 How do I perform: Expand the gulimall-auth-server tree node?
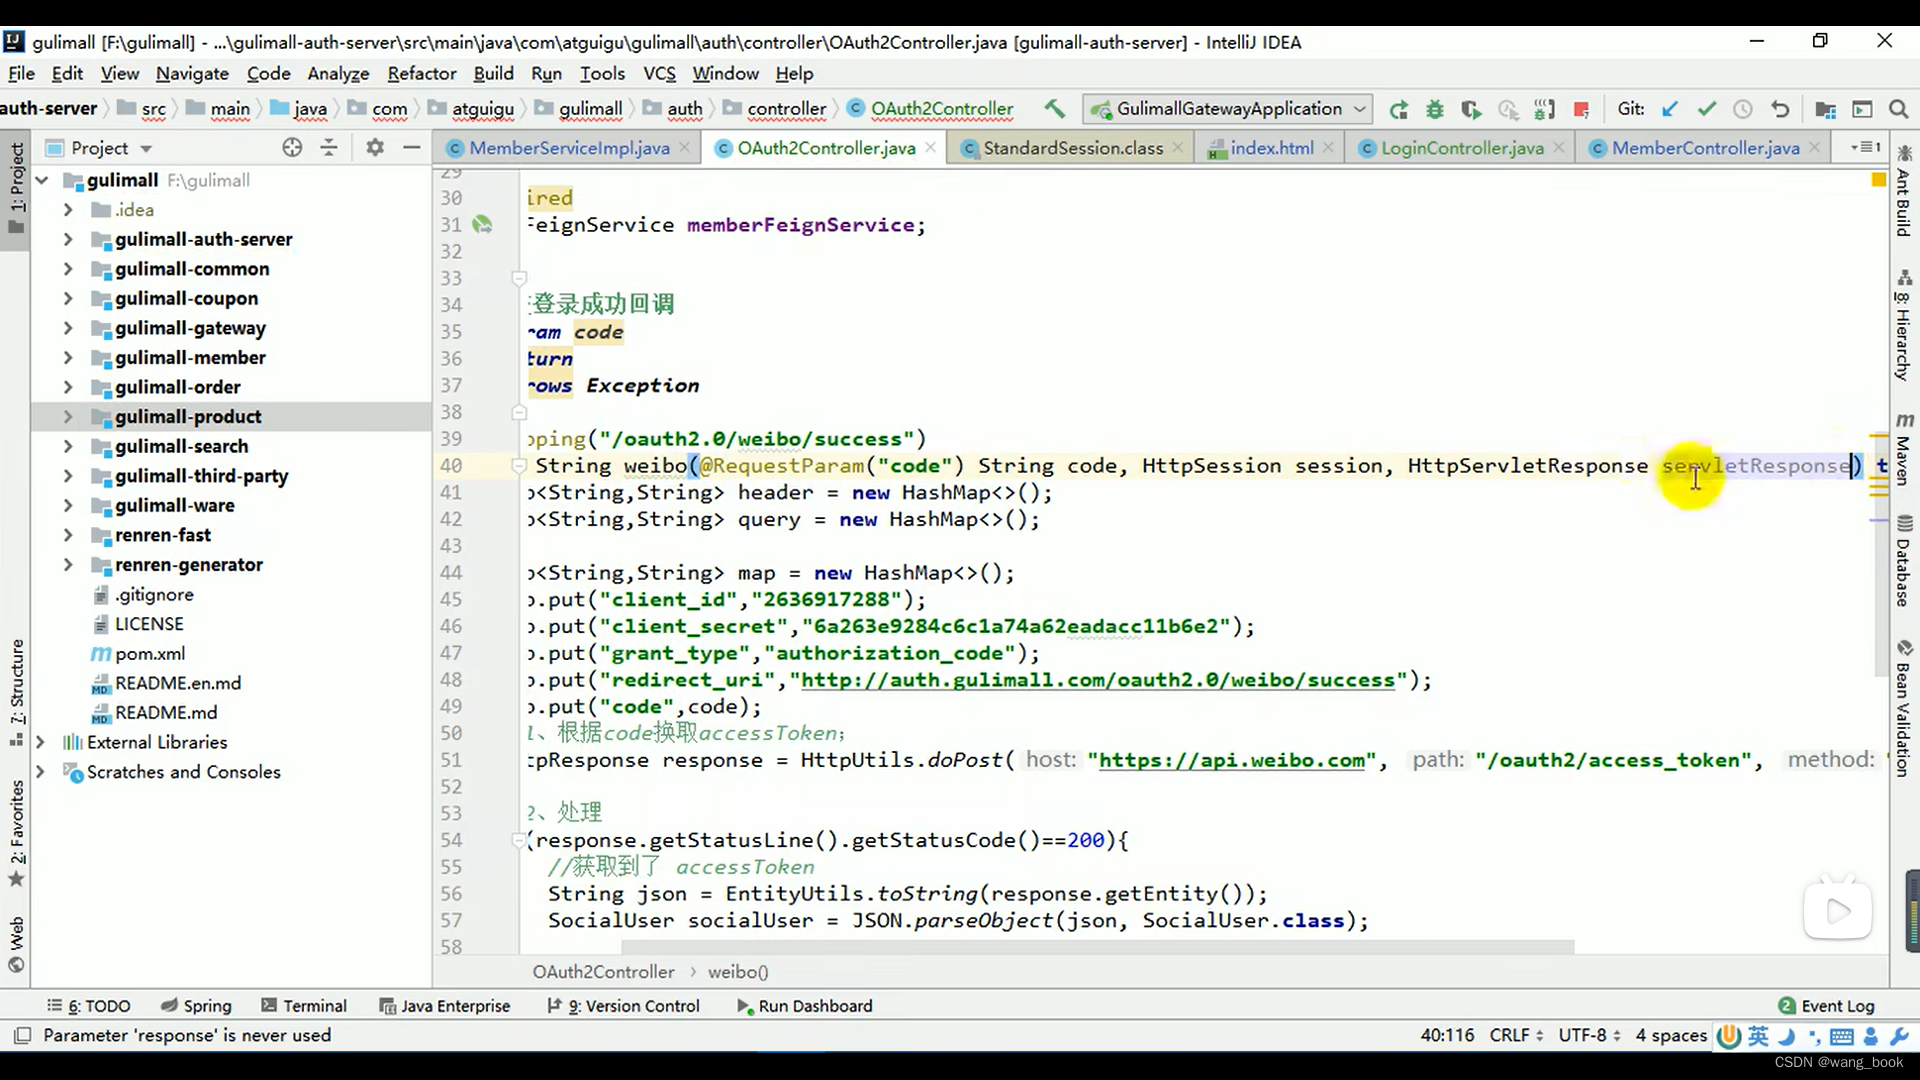[x=69, y=237]
